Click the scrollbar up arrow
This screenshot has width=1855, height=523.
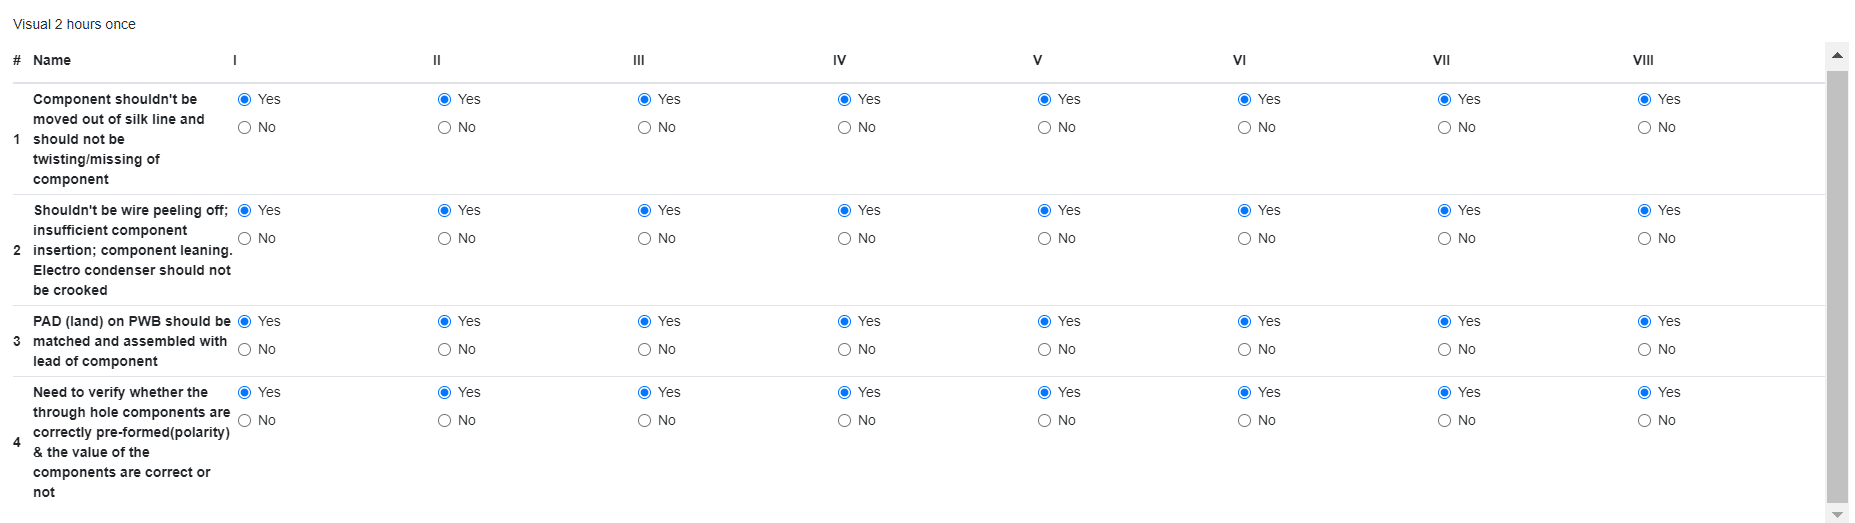pyautogui.click(x=1837, y=55)
